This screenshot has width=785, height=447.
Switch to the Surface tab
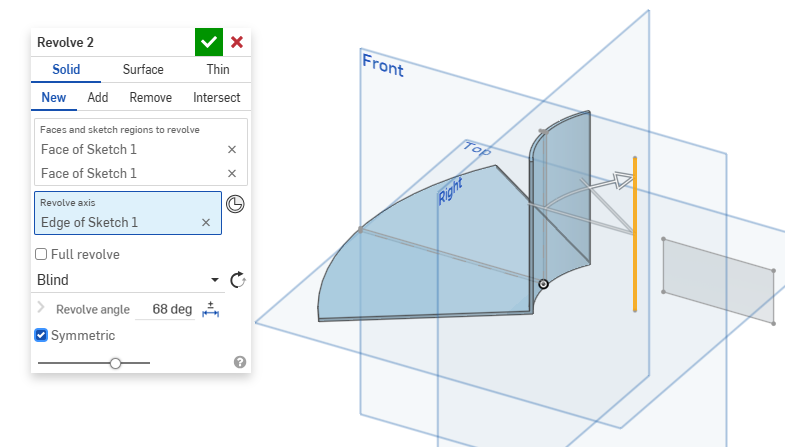(143, 70)
